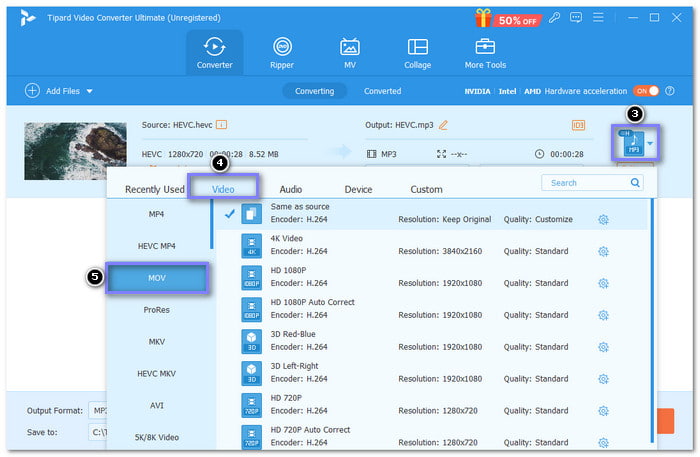Image resolution: width=700 pixels, height=457 pixels.
Task: Open More Tools toolbox
Action: pyautogui.click(x=485, y=53)
